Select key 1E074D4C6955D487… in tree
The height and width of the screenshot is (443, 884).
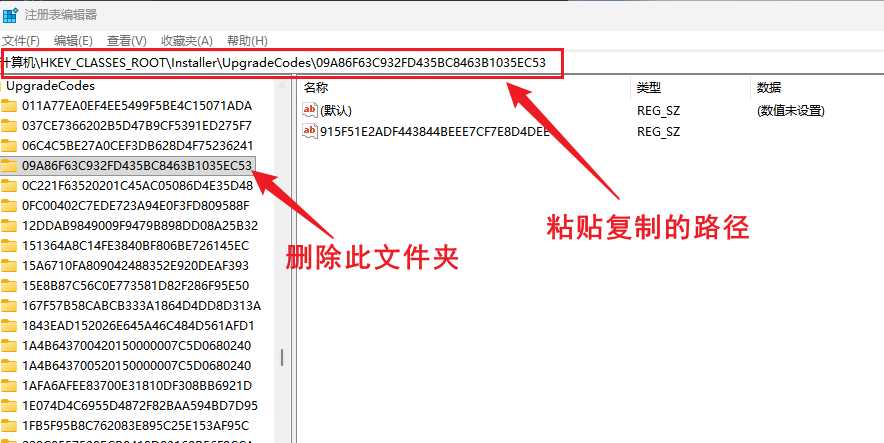(139, 406)
